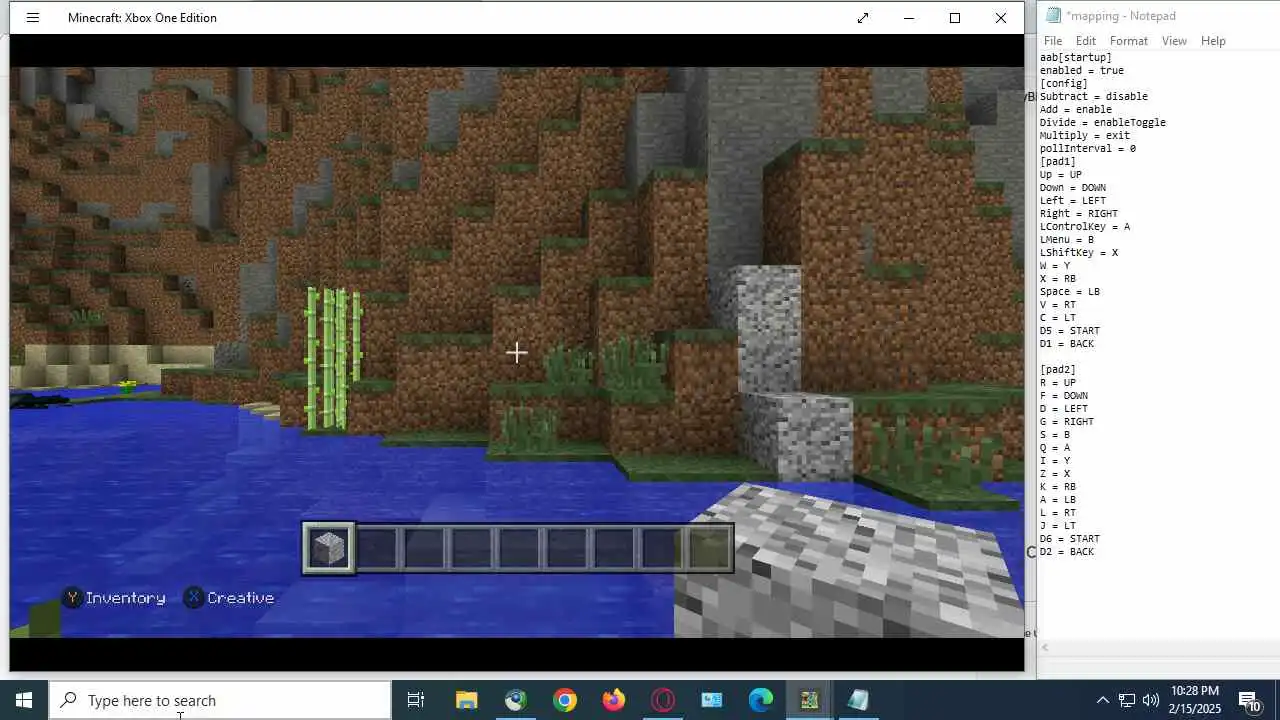Select the last hotbar slot
Image resolution: width=1280 pixels, height=720 pixels.
[x=709, y=548]
